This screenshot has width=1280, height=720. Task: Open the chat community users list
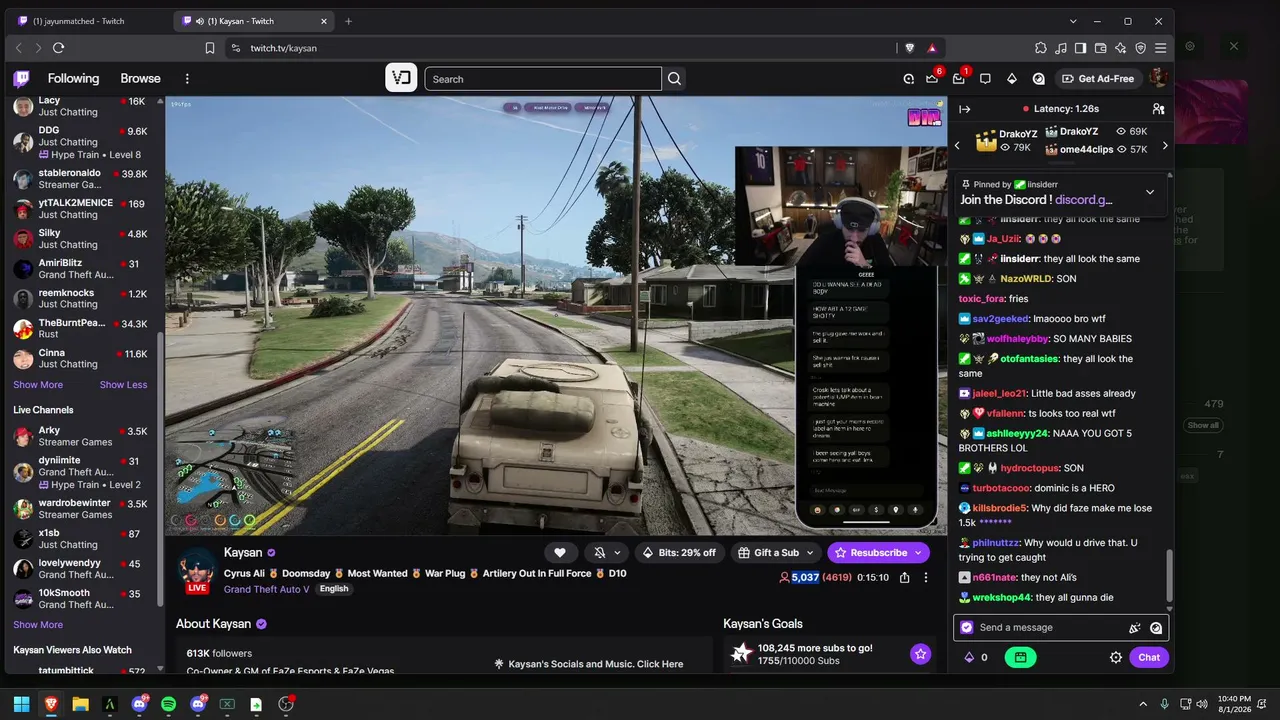coord(1158,109)
